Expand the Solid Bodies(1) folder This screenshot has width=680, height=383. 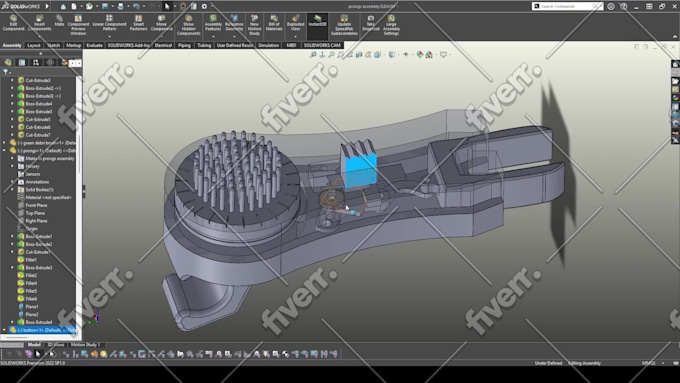click(13, 190)
